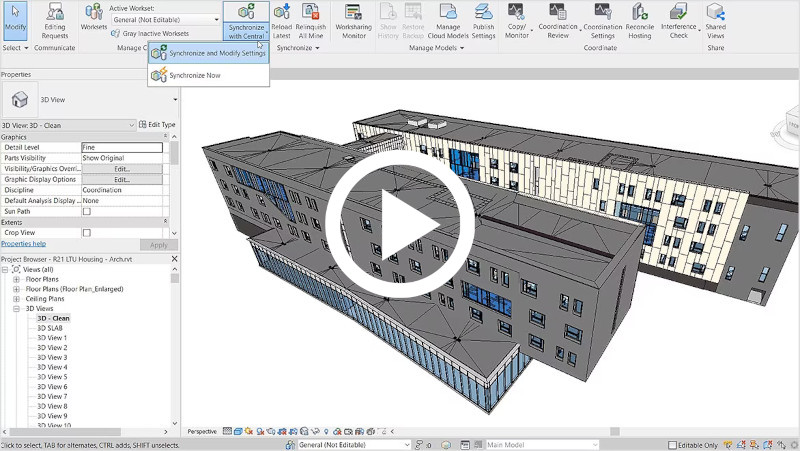800x451 pixels.
Task: Choose Synchronize Now
Action: pyautogui.click(x=209, y=75)
